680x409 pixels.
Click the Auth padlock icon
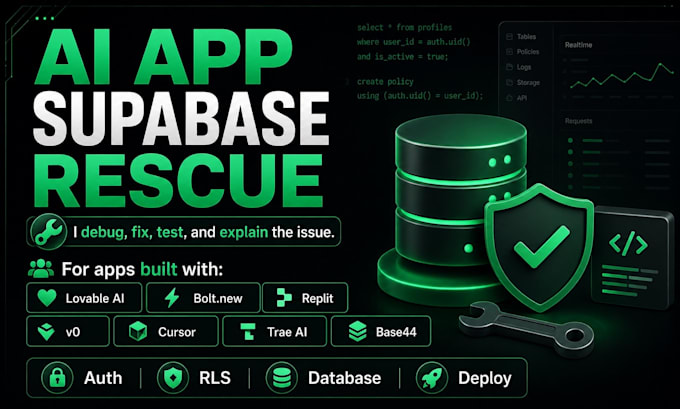(x=58, y=378)
